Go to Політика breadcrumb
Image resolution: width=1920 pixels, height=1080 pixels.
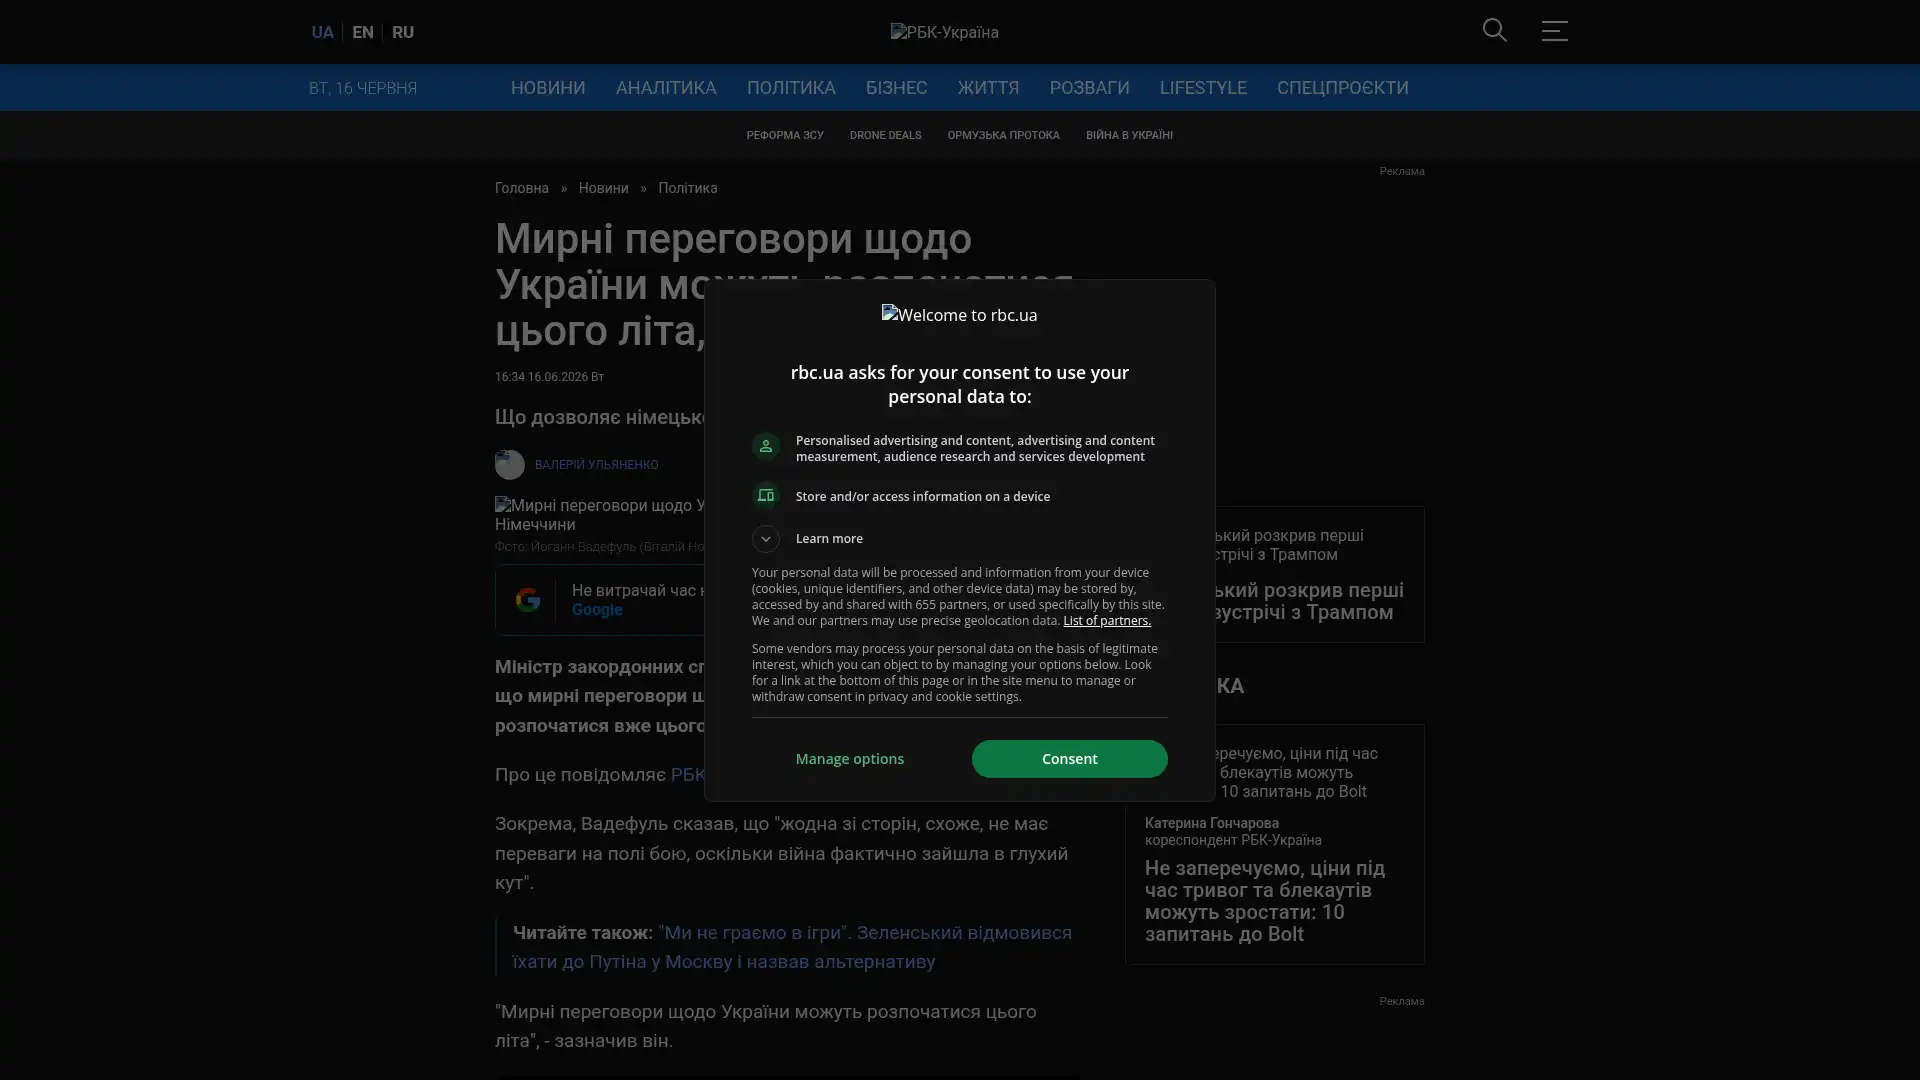click(687, 188)
